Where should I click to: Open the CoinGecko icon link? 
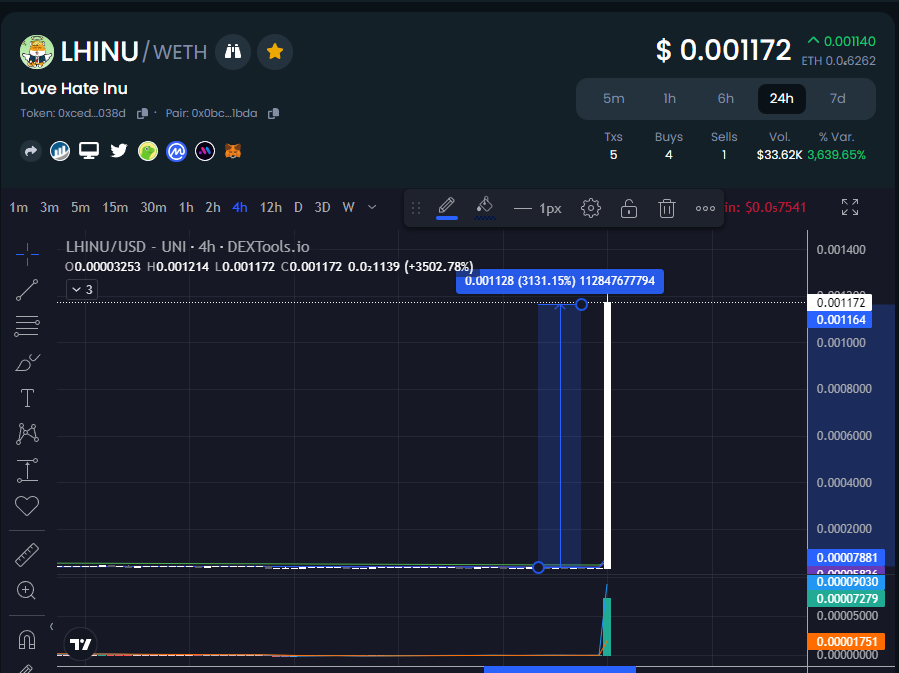(x=148, y=151)
